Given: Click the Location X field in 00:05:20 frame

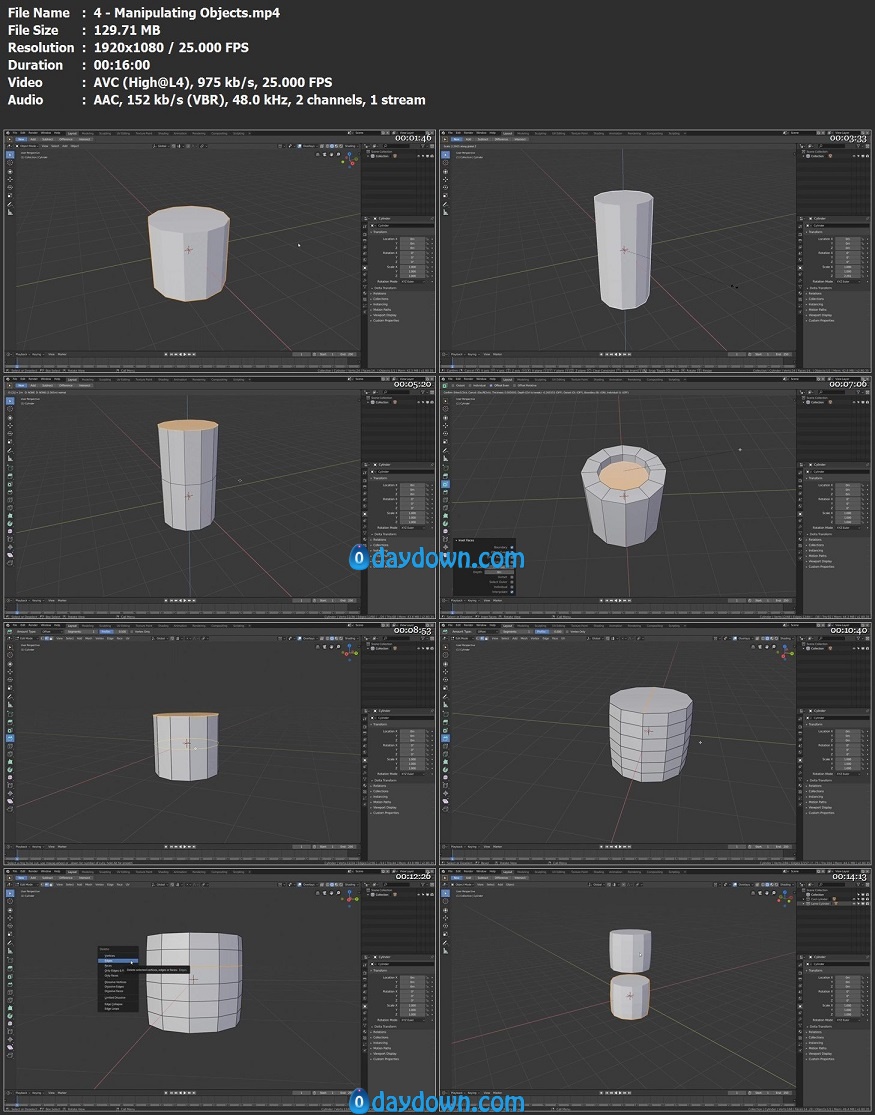Looking at the screenshot, I should (415, 485).
